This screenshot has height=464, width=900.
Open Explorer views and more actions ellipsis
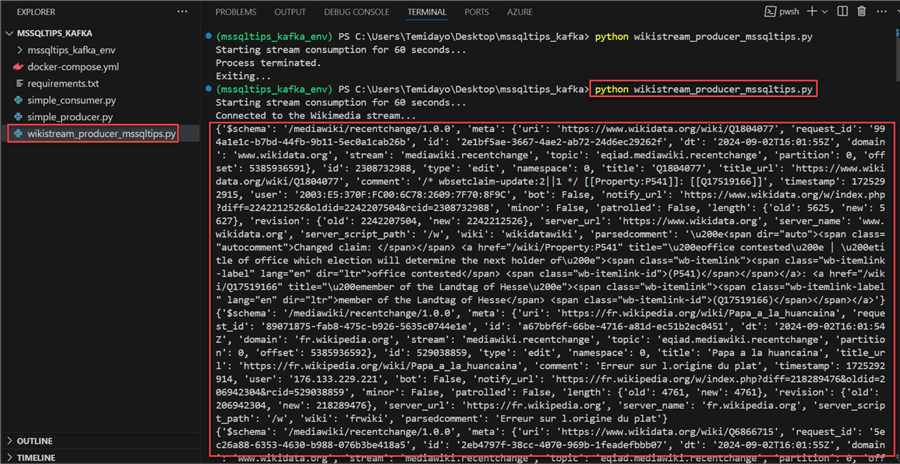183,11
